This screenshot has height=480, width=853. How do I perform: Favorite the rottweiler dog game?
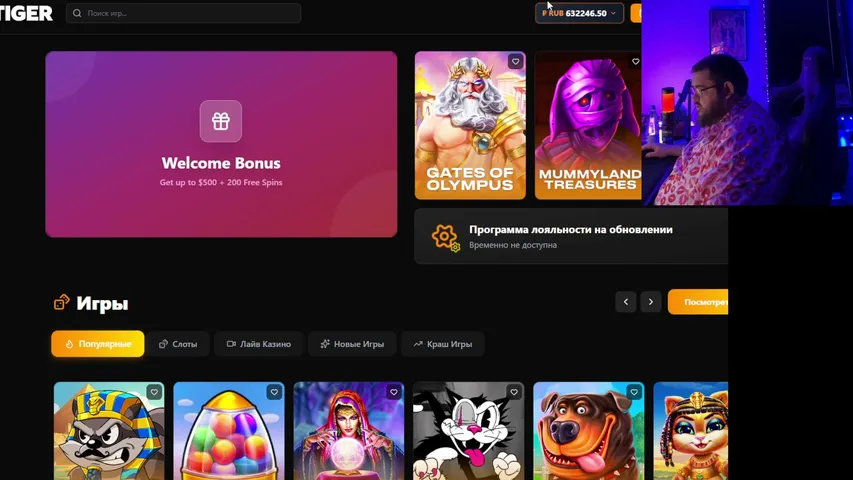[634, 392]
